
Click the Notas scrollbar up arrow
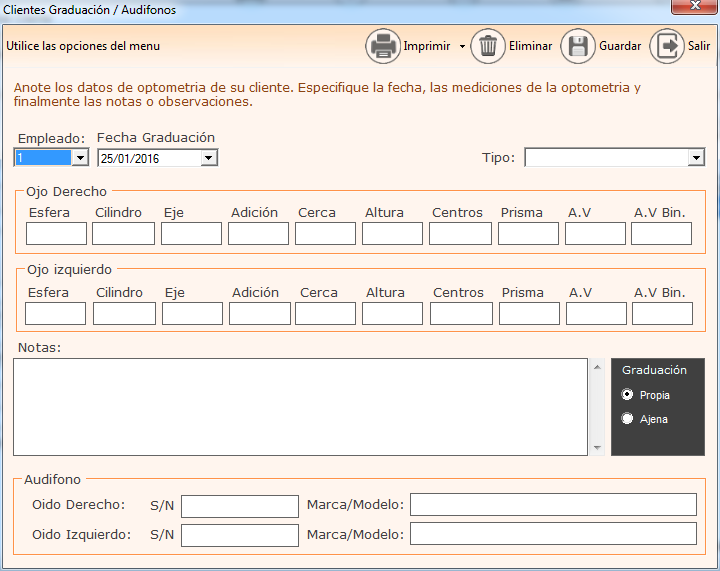[x=597, y=367]
